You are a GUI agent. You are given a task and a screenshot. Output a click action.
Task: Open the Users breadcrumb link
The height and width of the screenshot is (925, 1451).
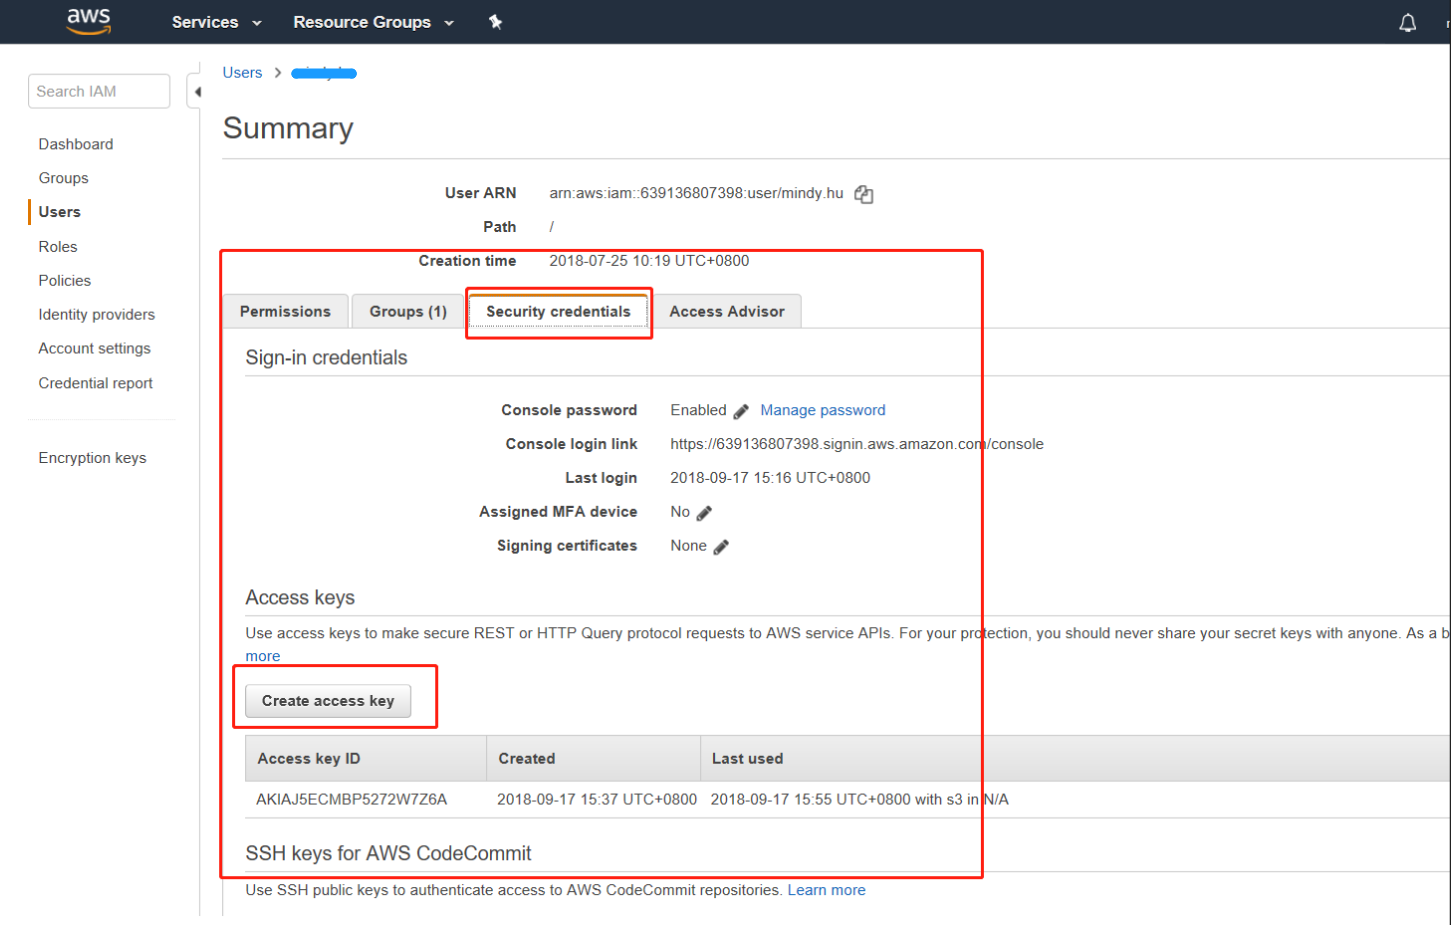[242, 72]
